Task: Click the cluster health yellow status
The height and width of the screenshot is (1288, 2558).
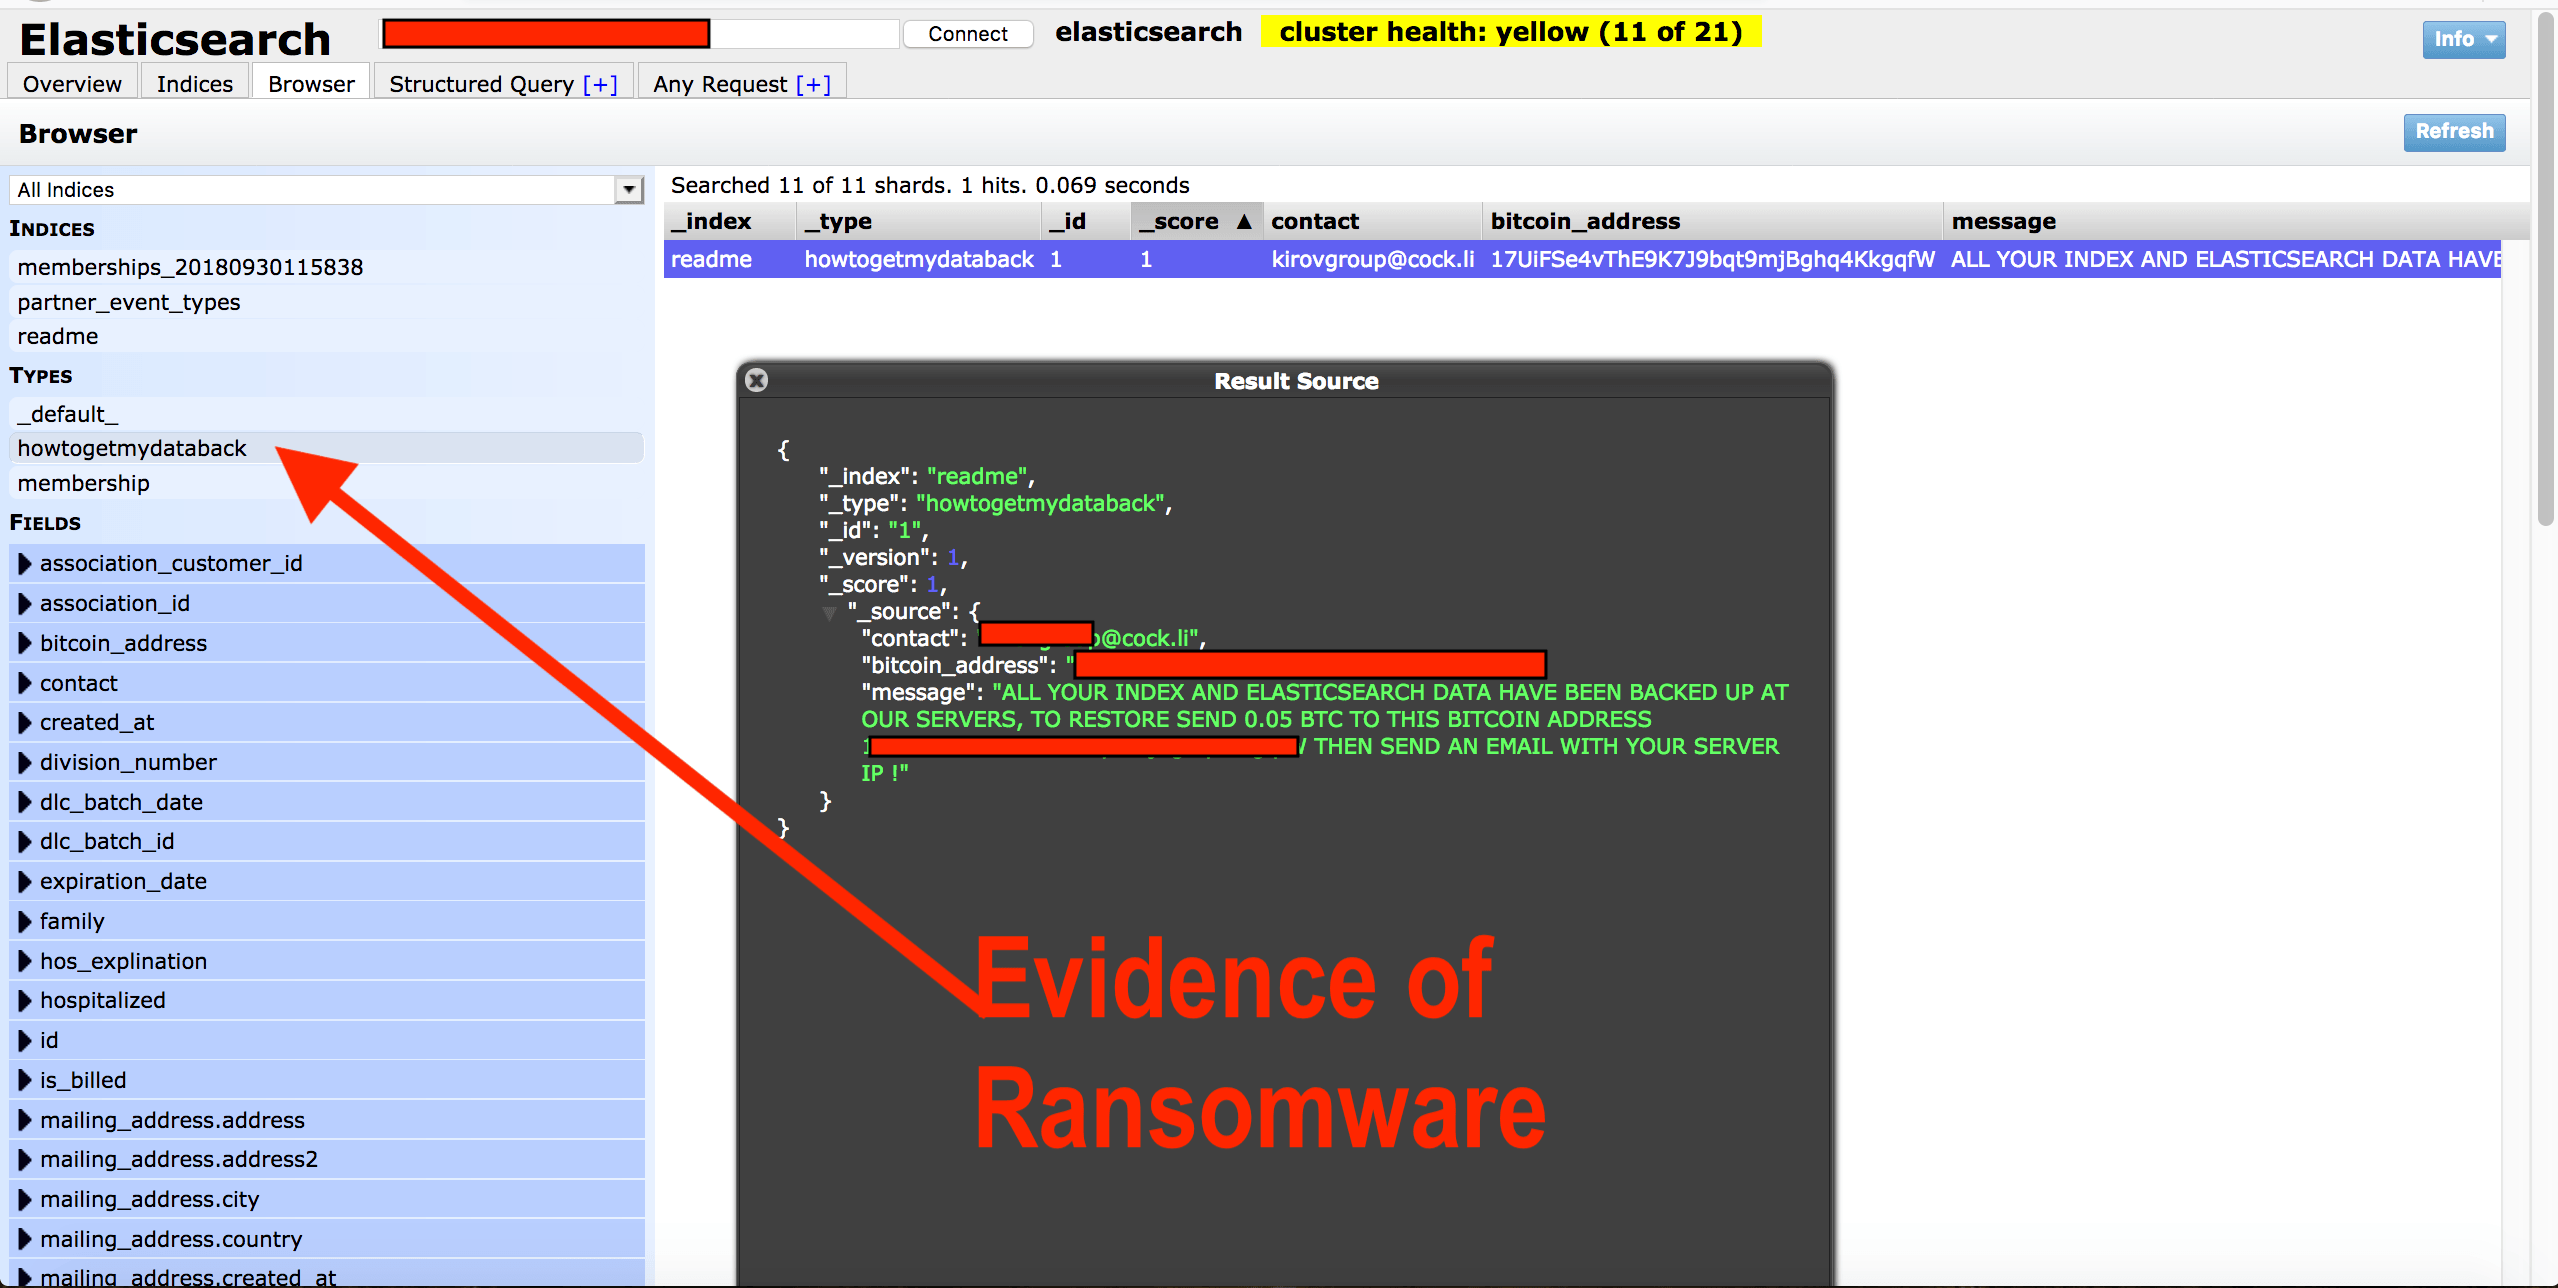Action: coord(1510,32)
